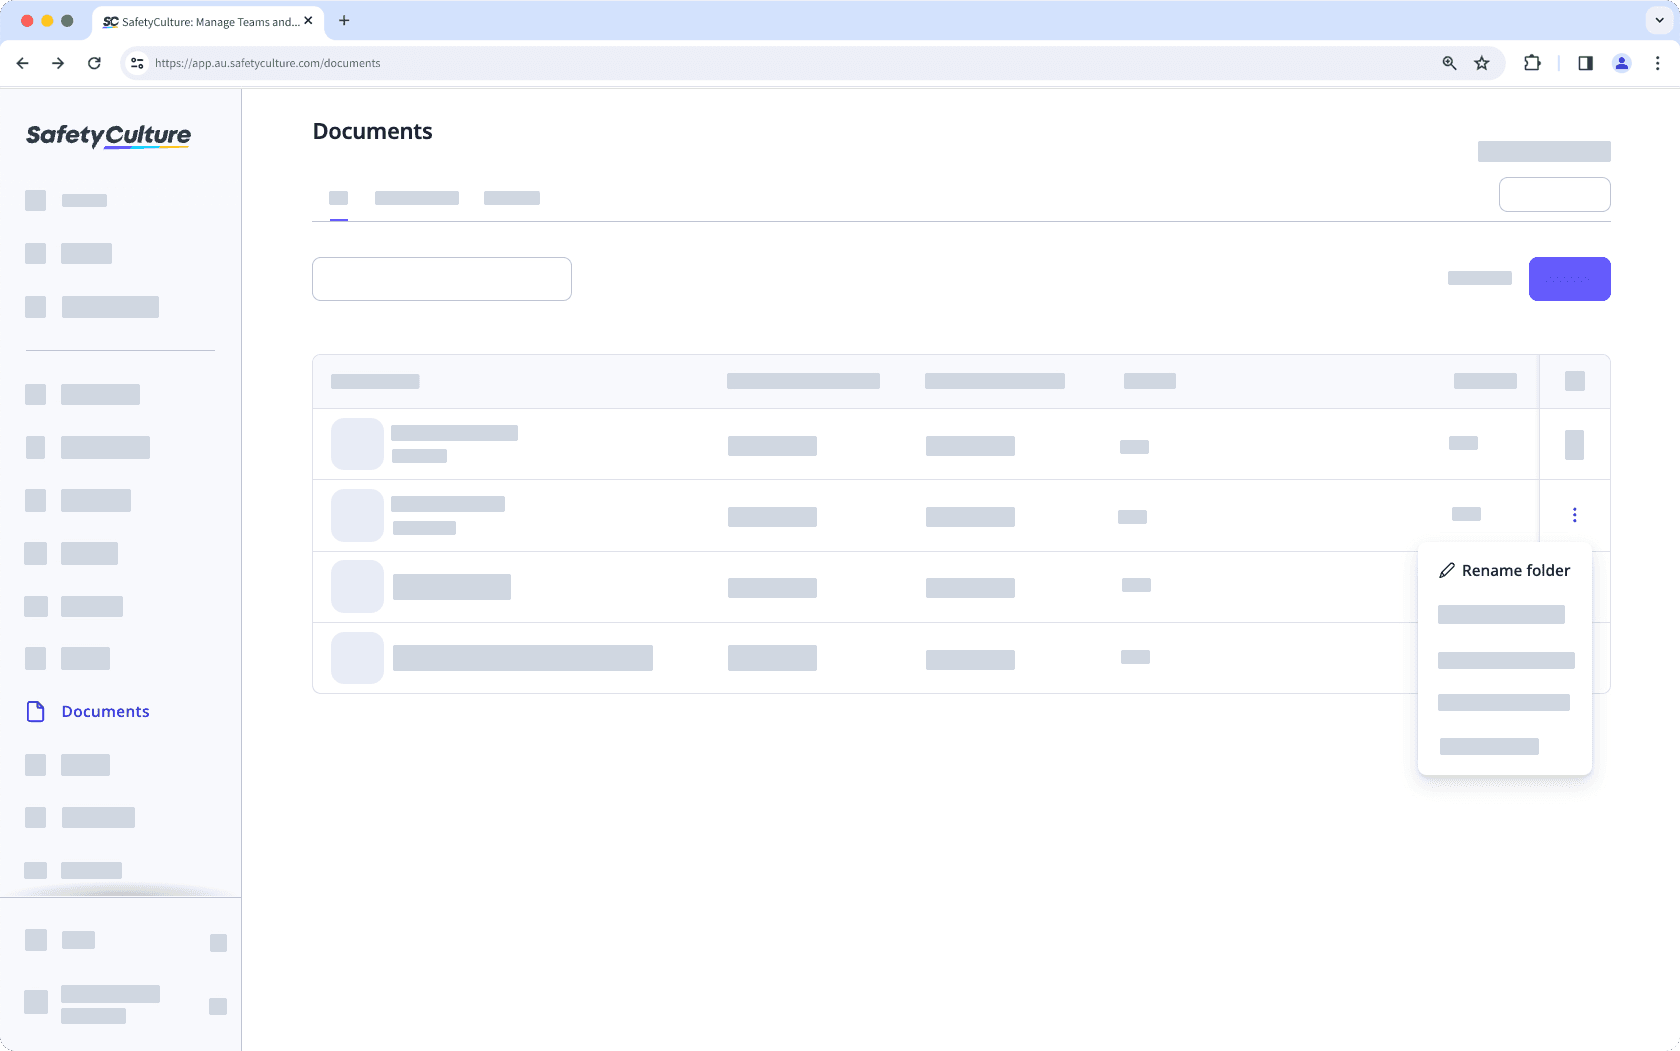Click the purple action button above the table
This screenshot has width=1680, height=1051.
pos(1568,279)
